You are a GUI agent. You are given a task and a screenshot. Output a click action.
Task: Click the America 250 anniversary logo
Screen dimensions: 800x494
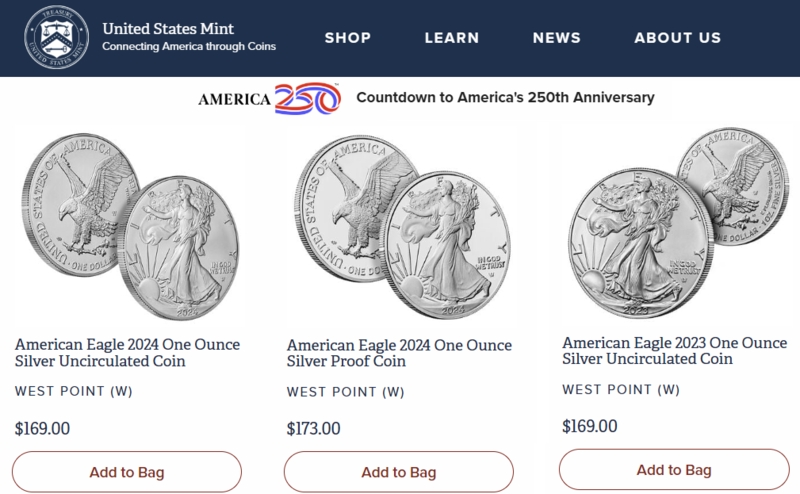pos(270,98)
